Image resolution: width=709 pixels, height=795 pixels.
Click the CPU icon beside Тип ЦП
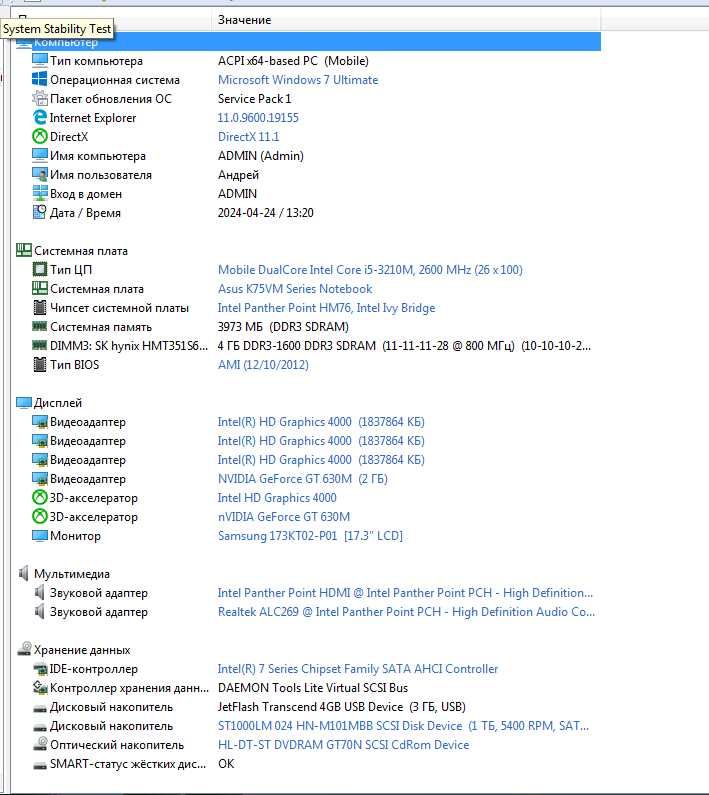(40, 269)
